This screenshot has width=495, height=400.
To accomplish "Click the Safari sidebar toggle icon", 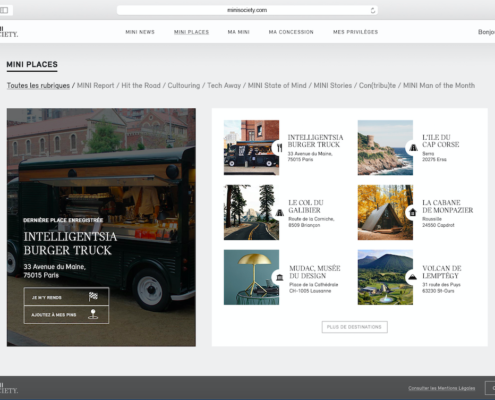I will (4, 10).
